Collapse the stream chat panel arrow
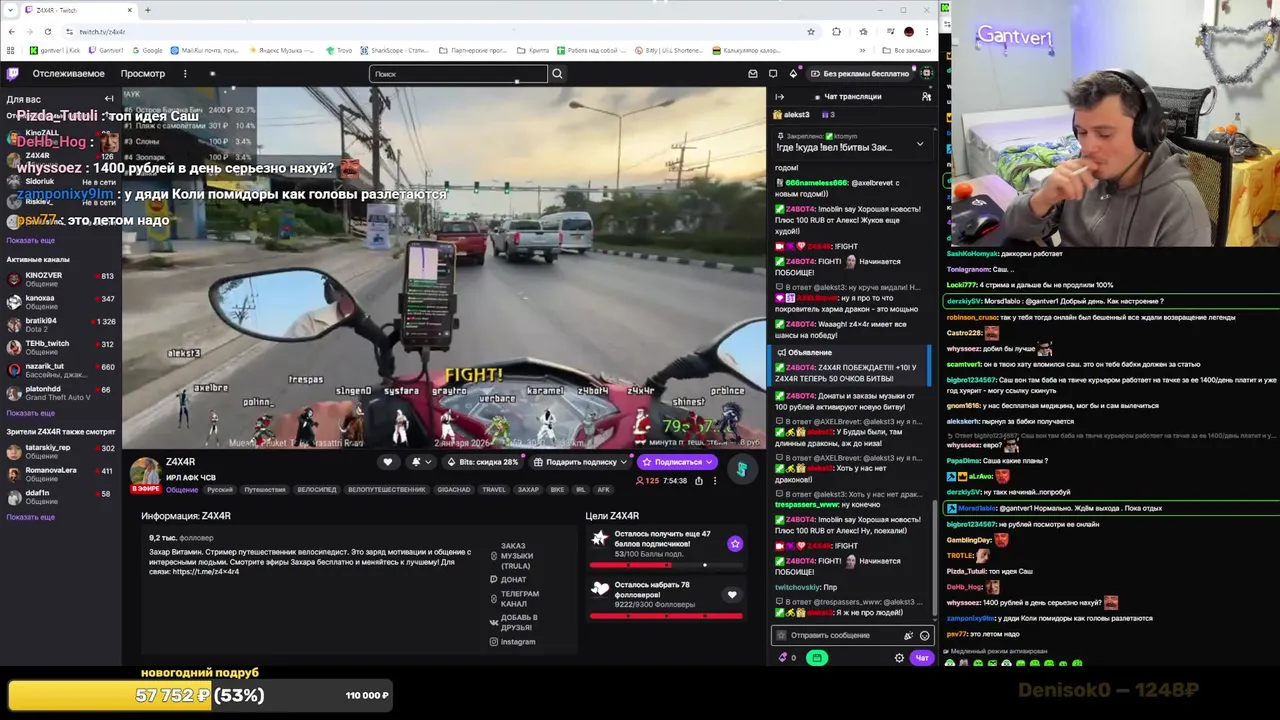 pyautogui.click(x=780, y=97)
